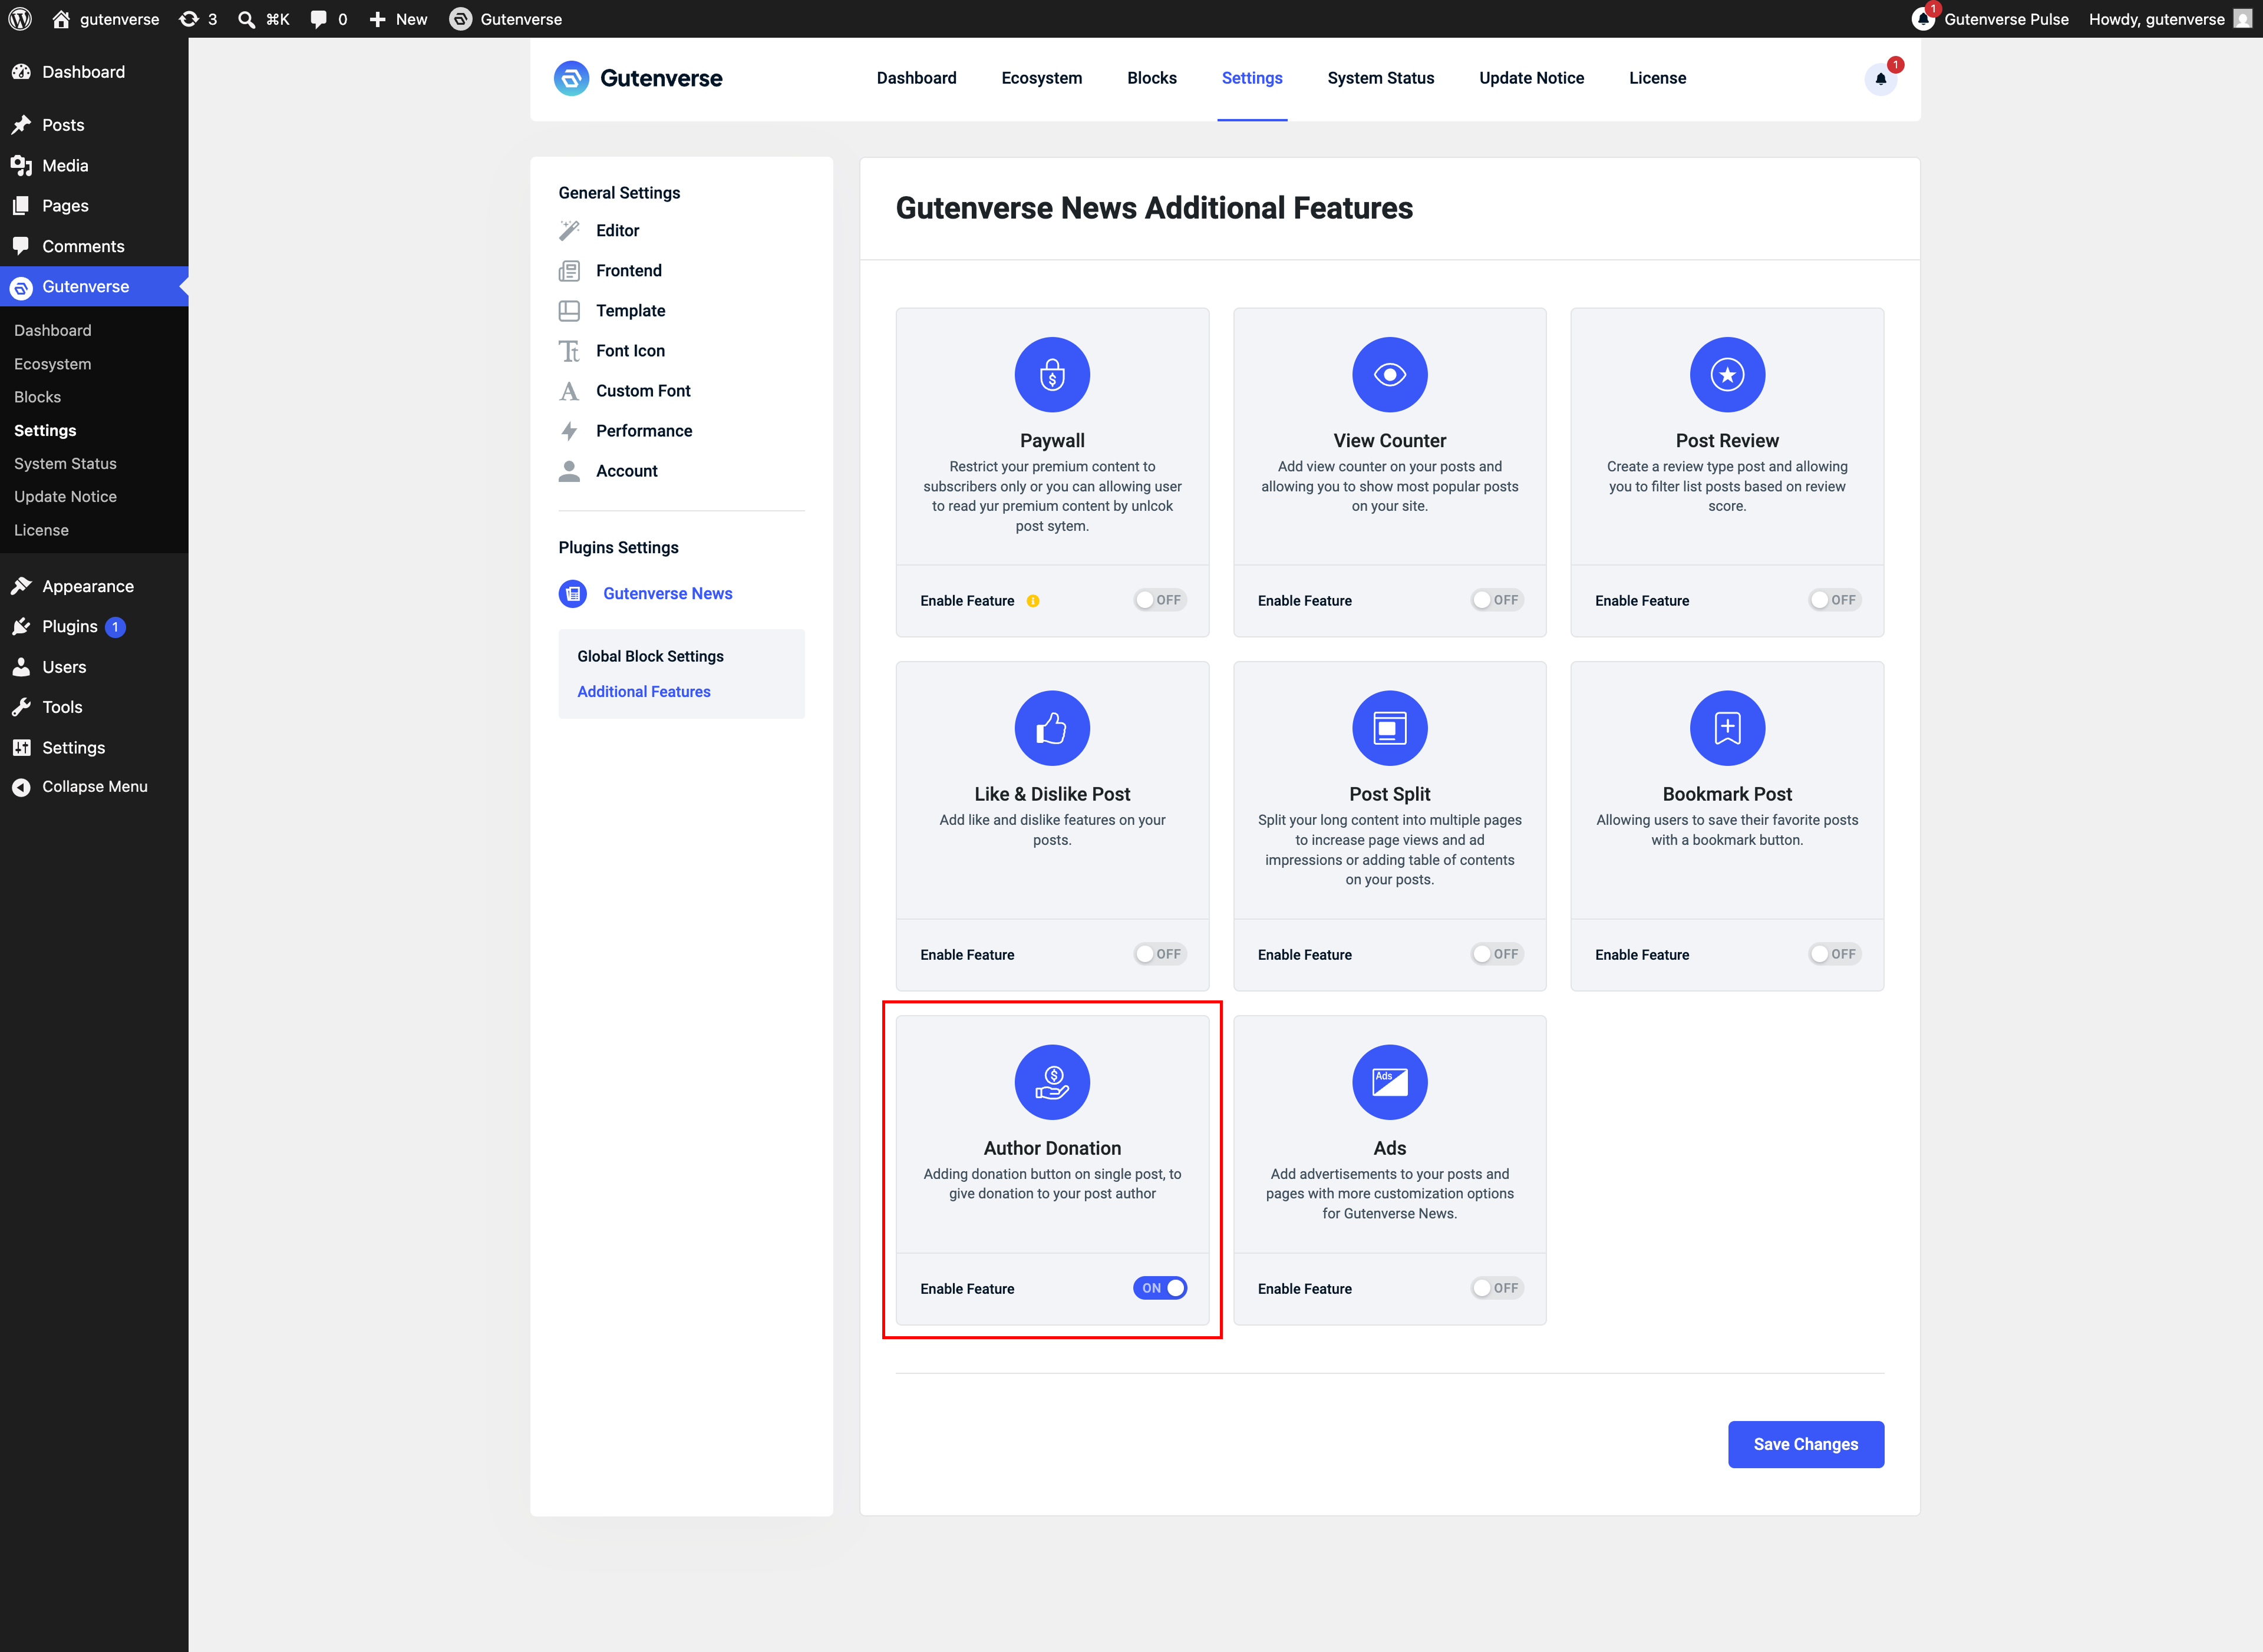Viewport: 2263px width, 1652px height.
Task: Enable the Paywall feature toggle
Action: tap(1159, 600)
